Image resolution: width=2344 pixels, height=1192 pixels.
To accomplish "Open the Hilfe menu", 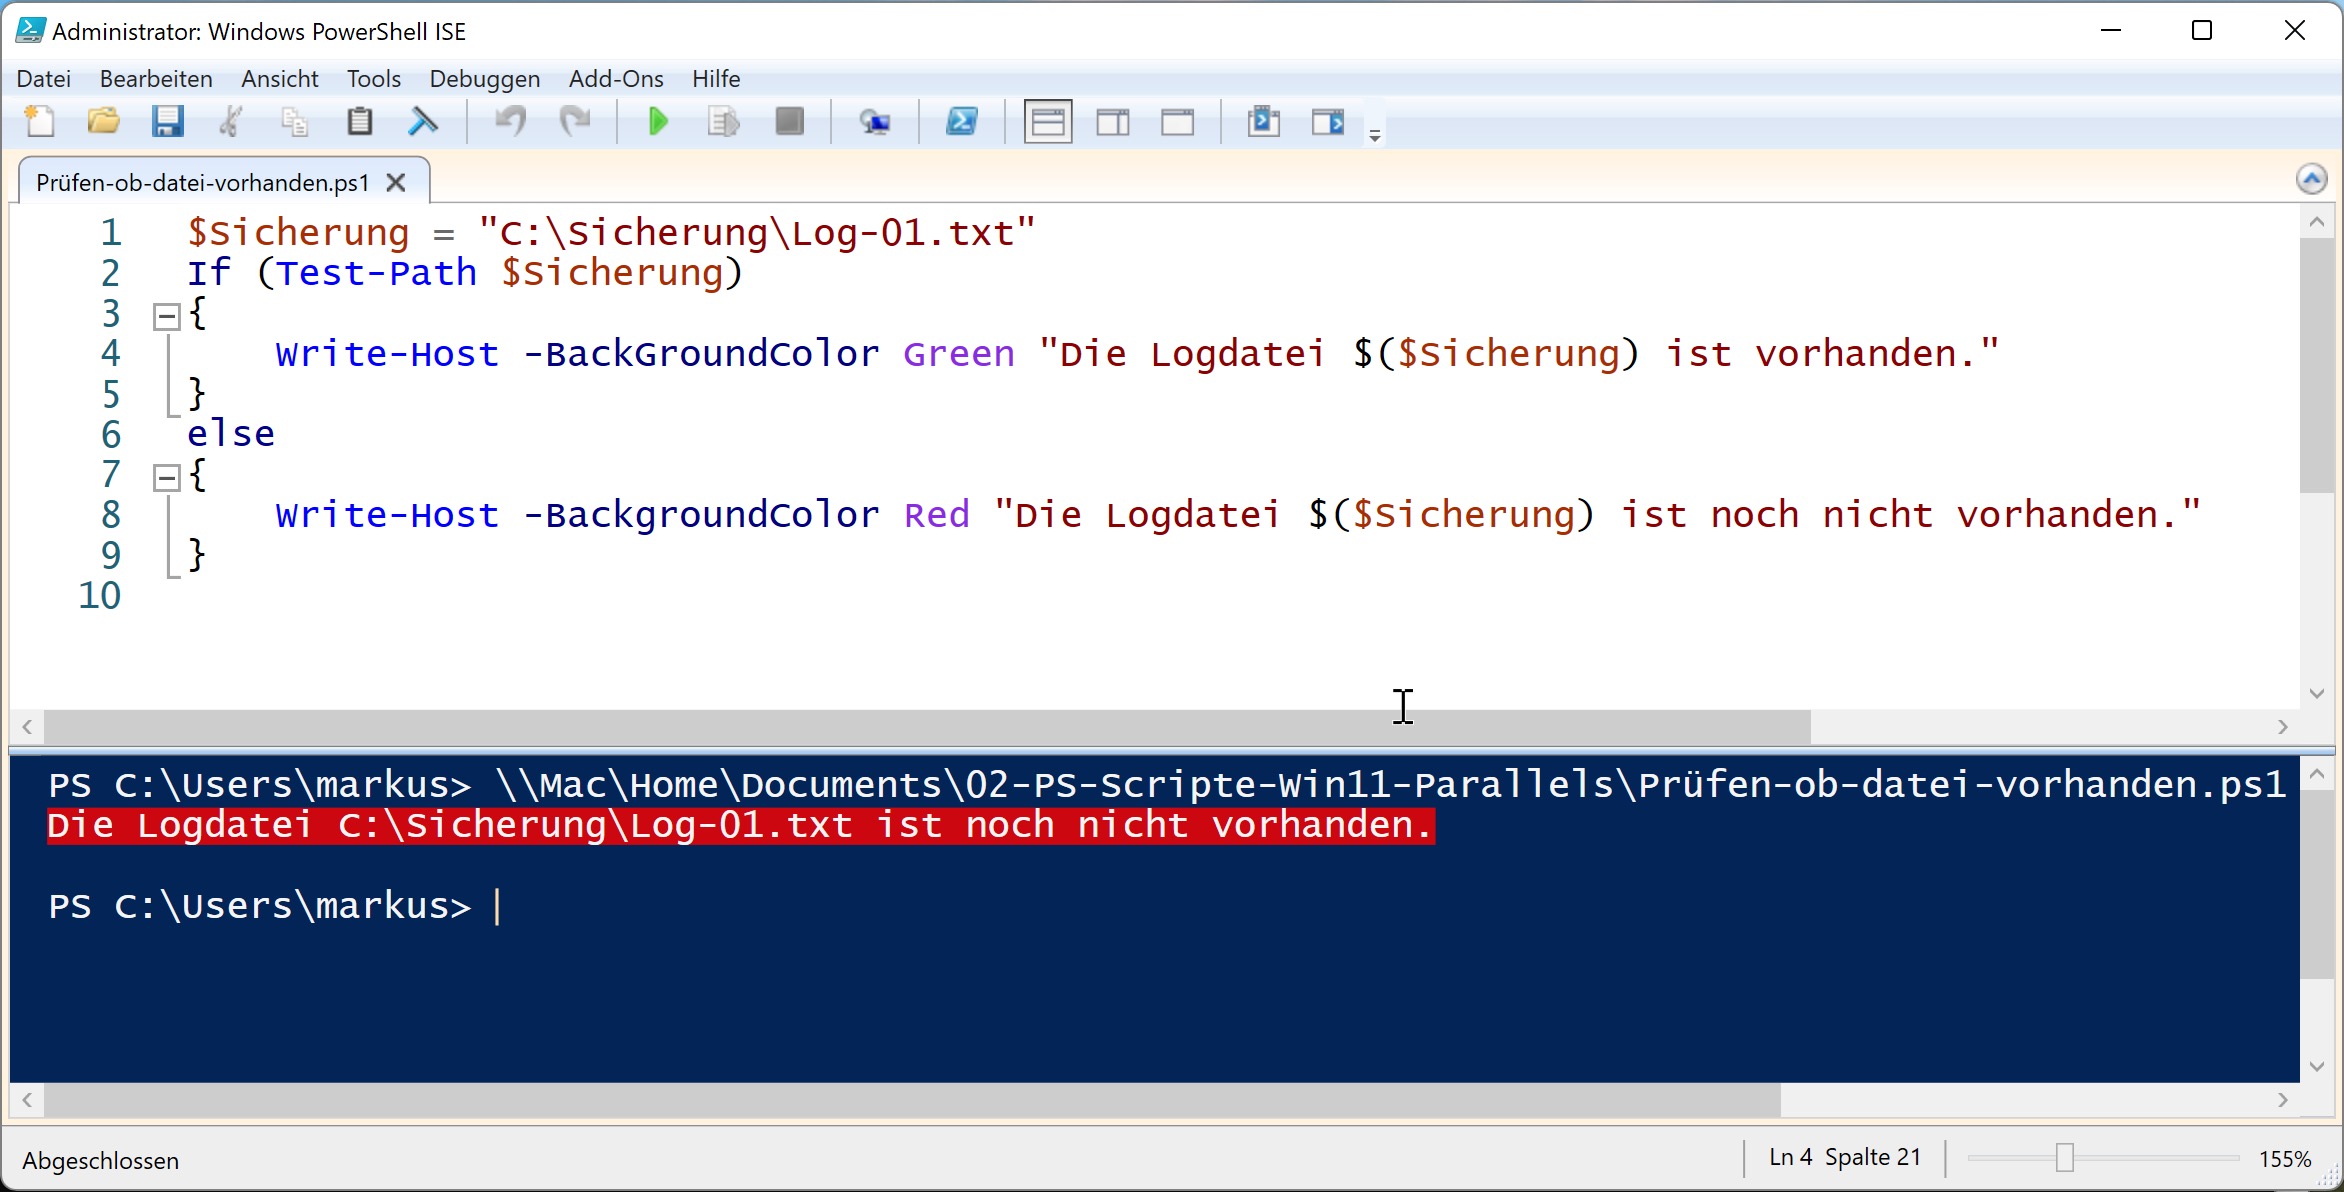I will tap(716, 79).
